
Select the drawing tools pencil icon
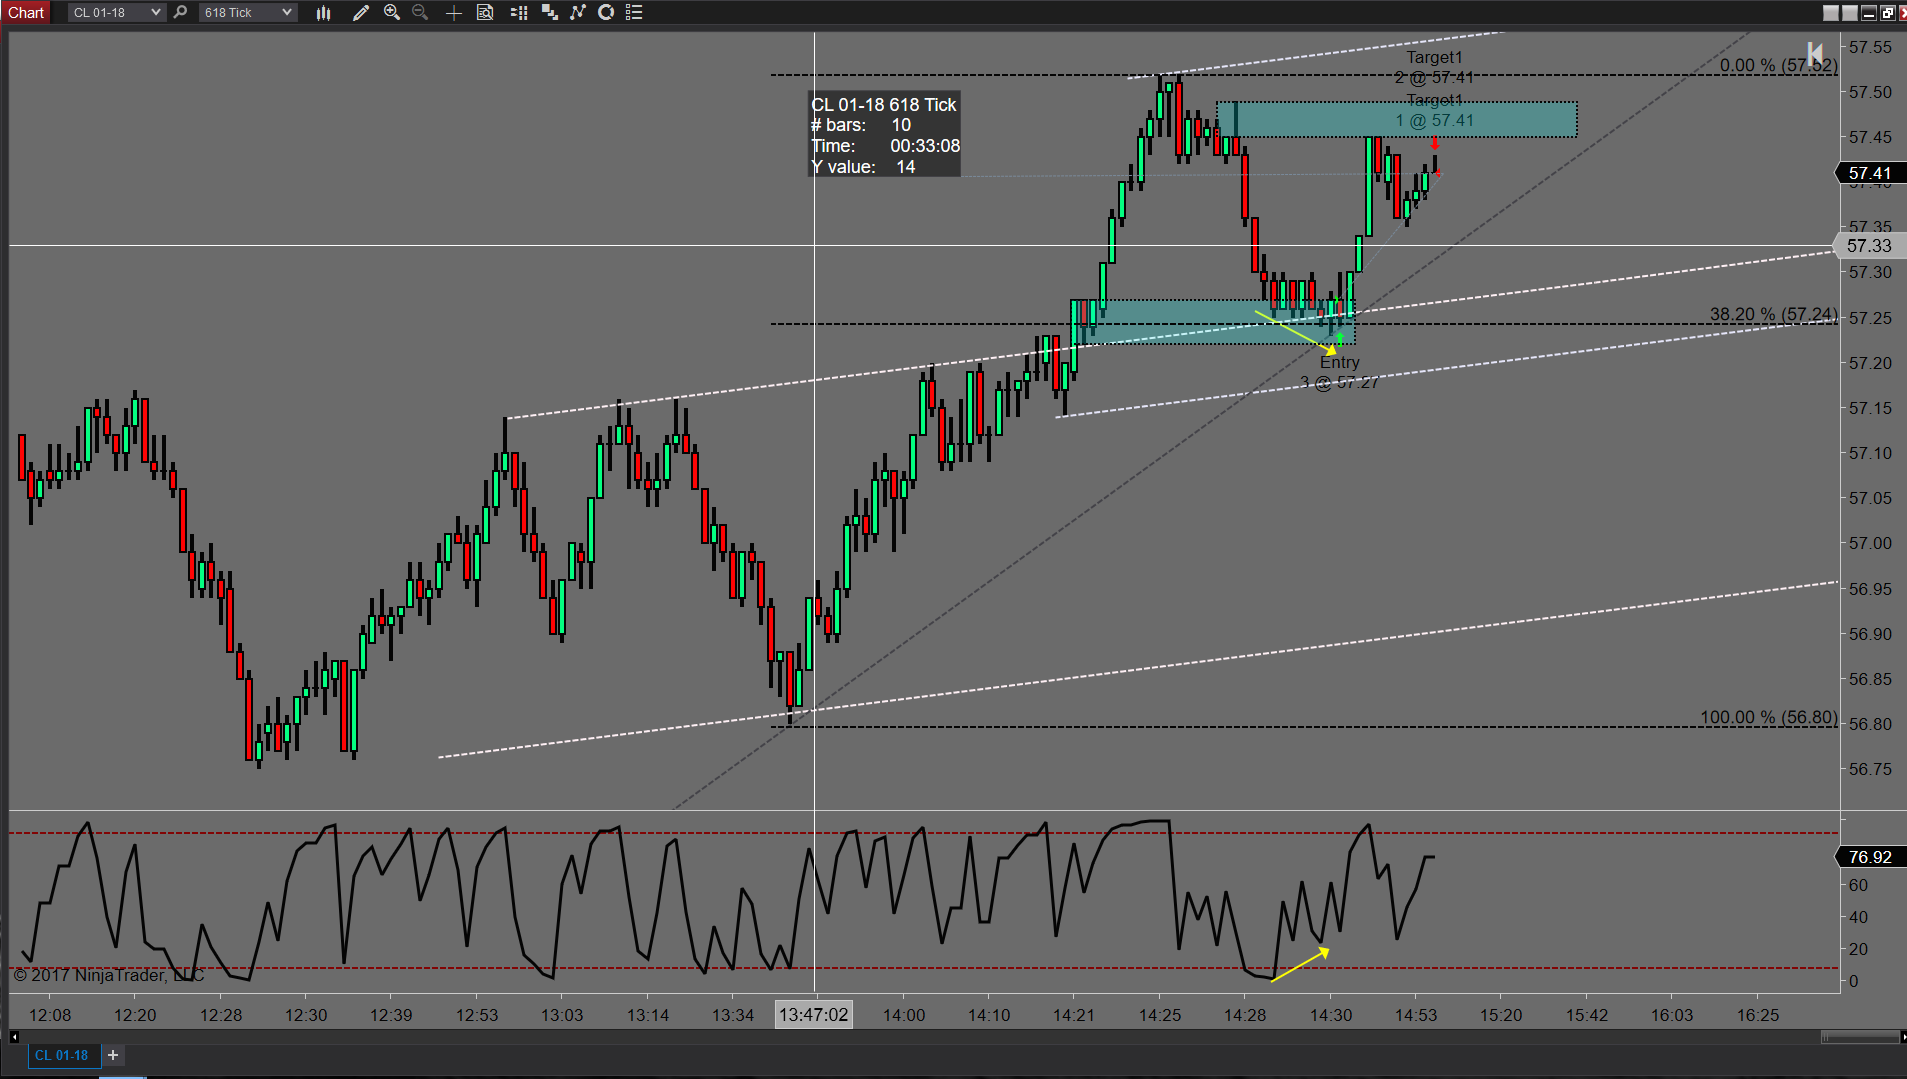point(361,12)
